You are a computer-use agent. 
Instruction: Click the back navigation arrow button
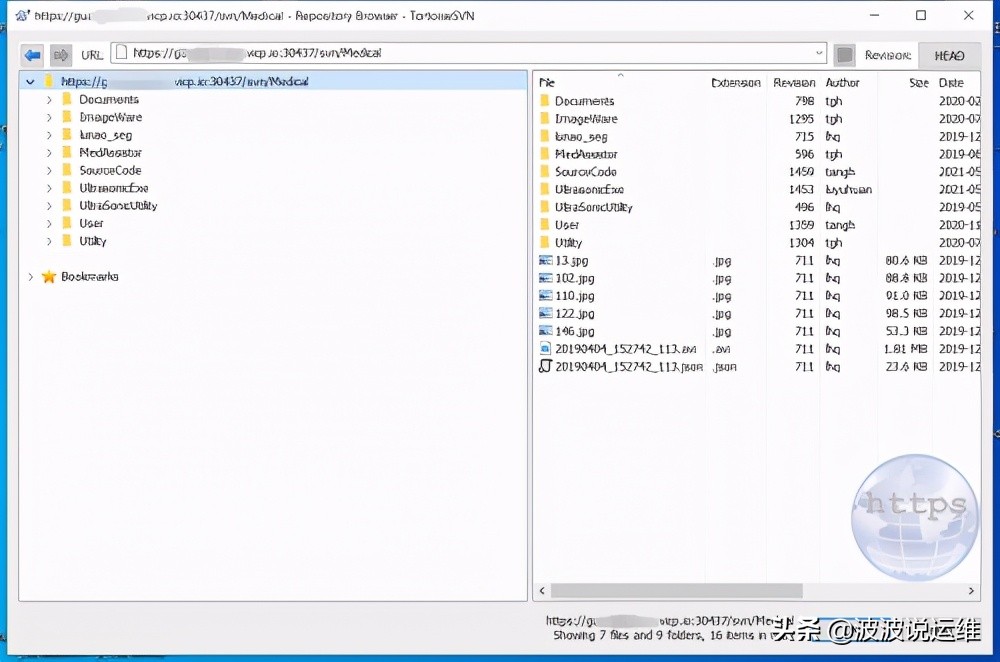coord(32,55)
